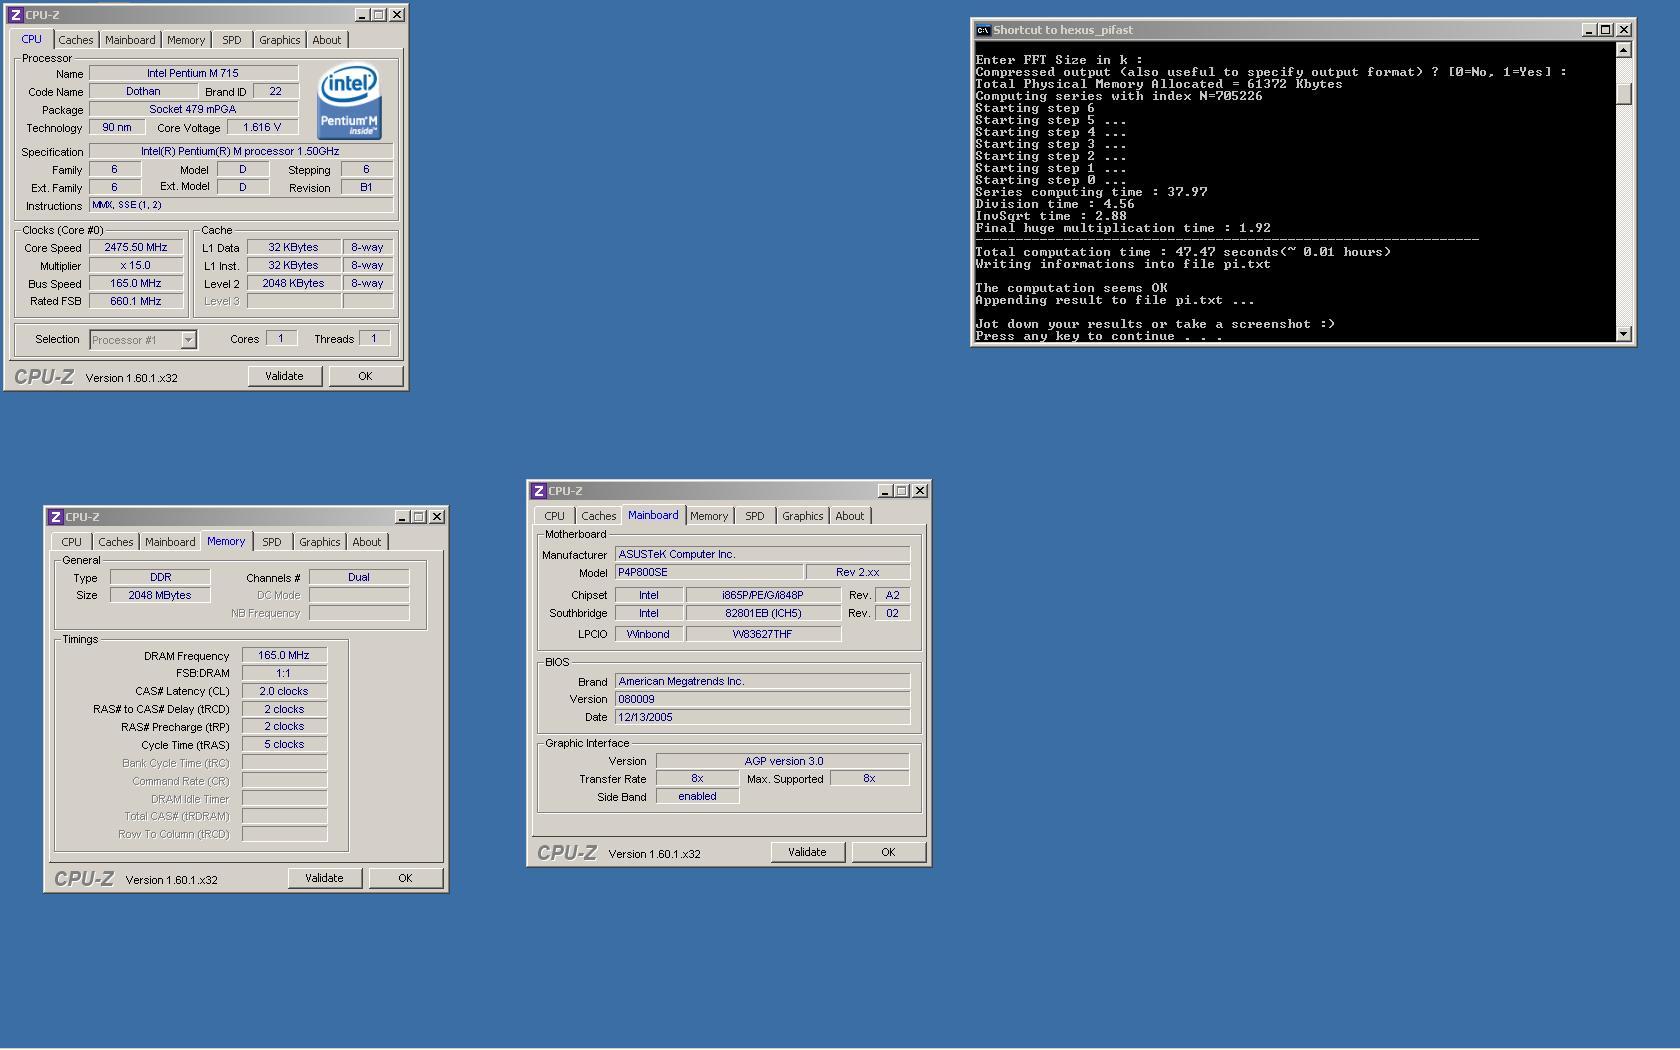The image size is (1680, 1050).
Task: Click the Core Voltage value 1.616 V
Action: pyautogui.click(x=262, y=127)
